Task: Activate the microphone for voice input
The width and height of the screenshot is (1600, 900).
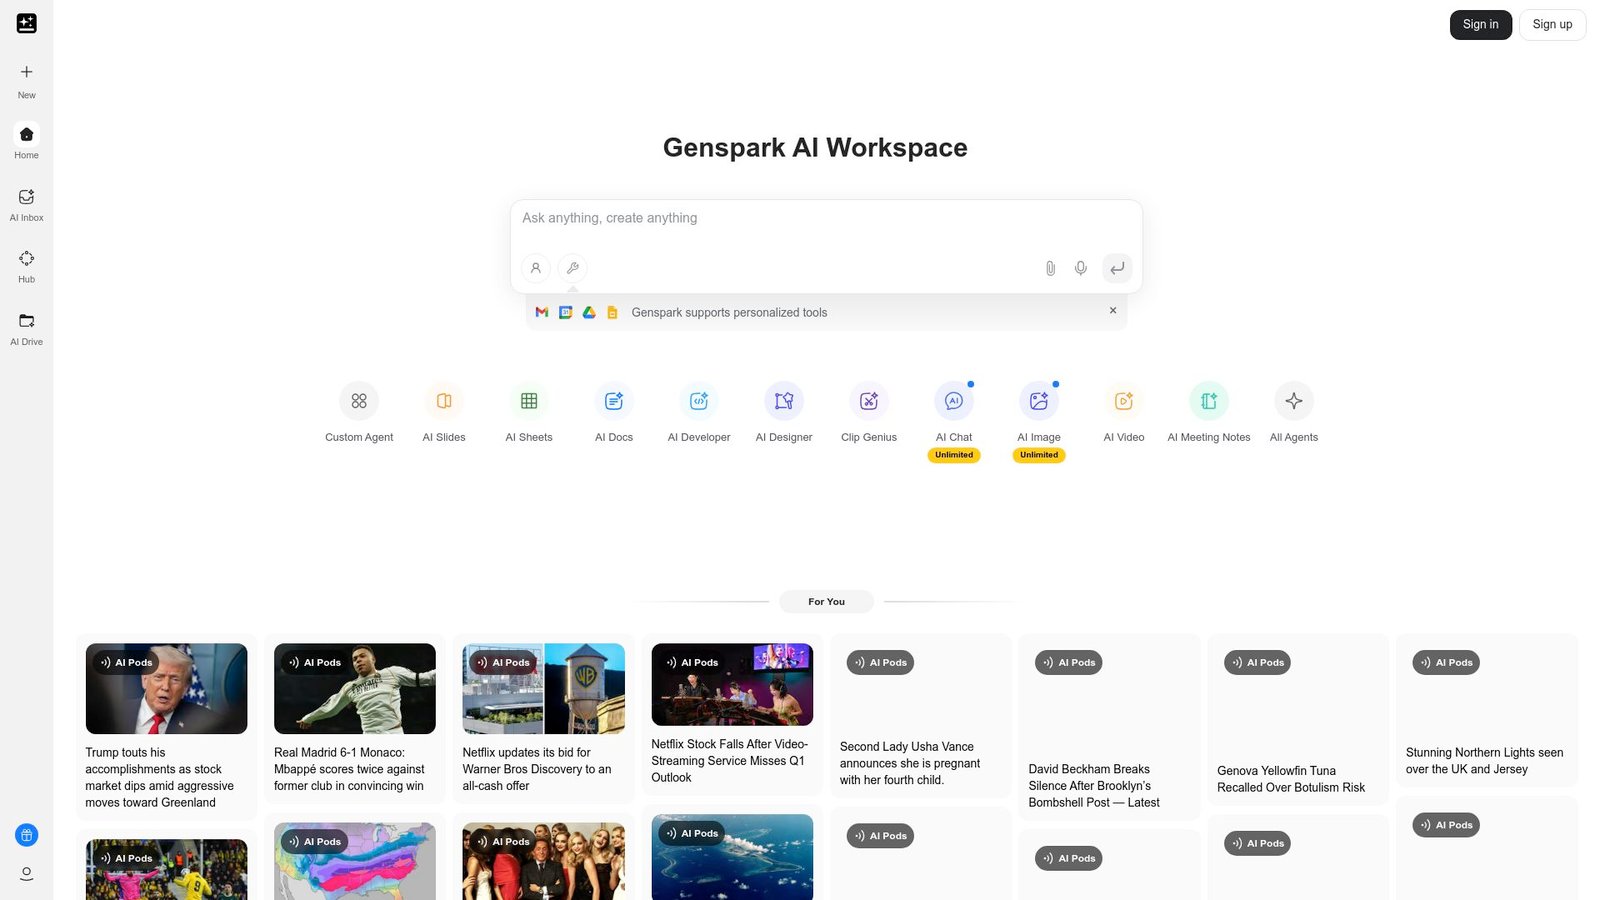Action: click(x=1080, y=268)
